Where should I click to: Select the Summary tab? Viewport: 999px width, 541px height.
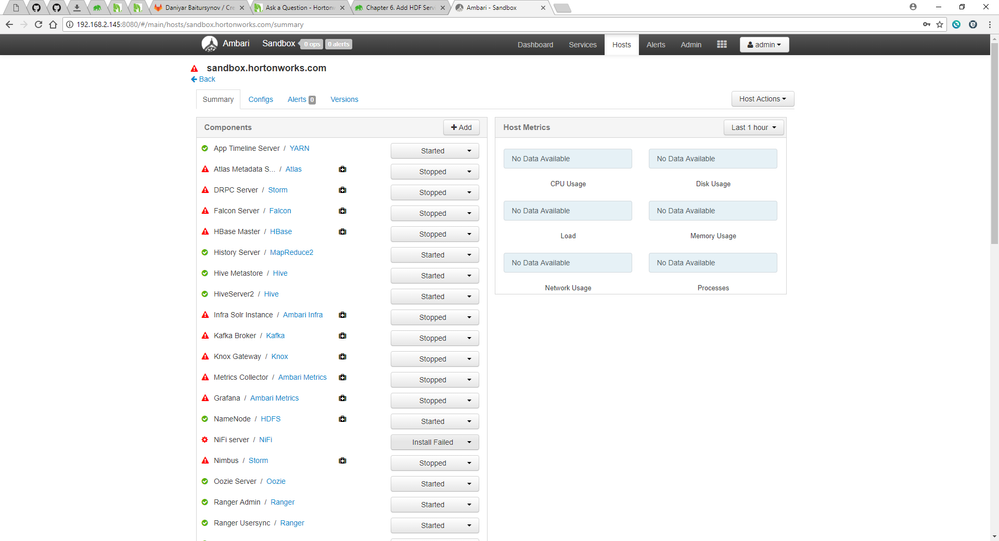pyautogui.click(x=218, y=99)
